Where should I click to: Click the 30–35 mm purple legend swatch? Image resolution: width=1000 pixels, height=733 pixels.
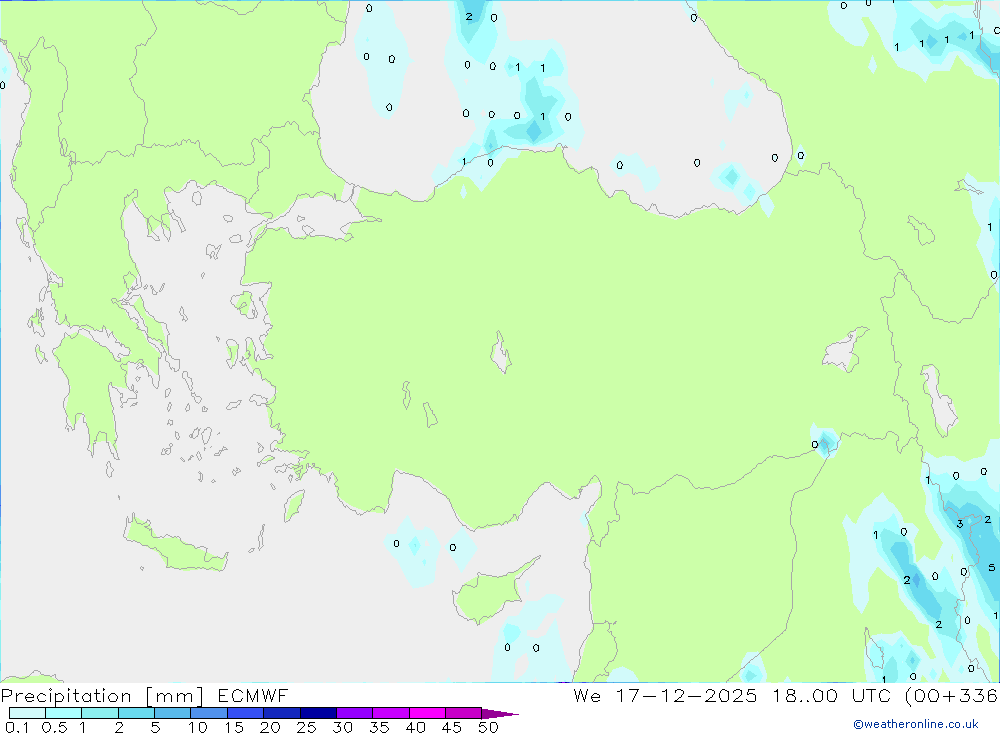click(354, 713)
